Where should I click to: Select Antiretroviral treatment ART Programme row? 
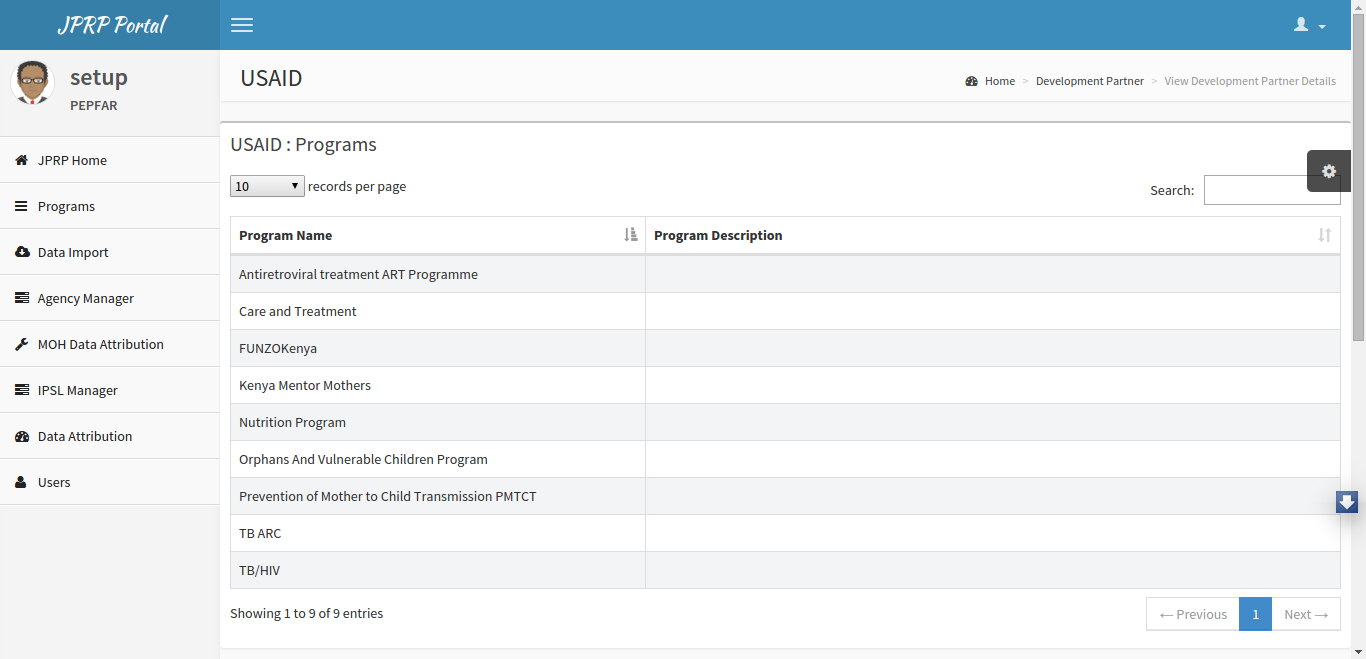[785, 274]
